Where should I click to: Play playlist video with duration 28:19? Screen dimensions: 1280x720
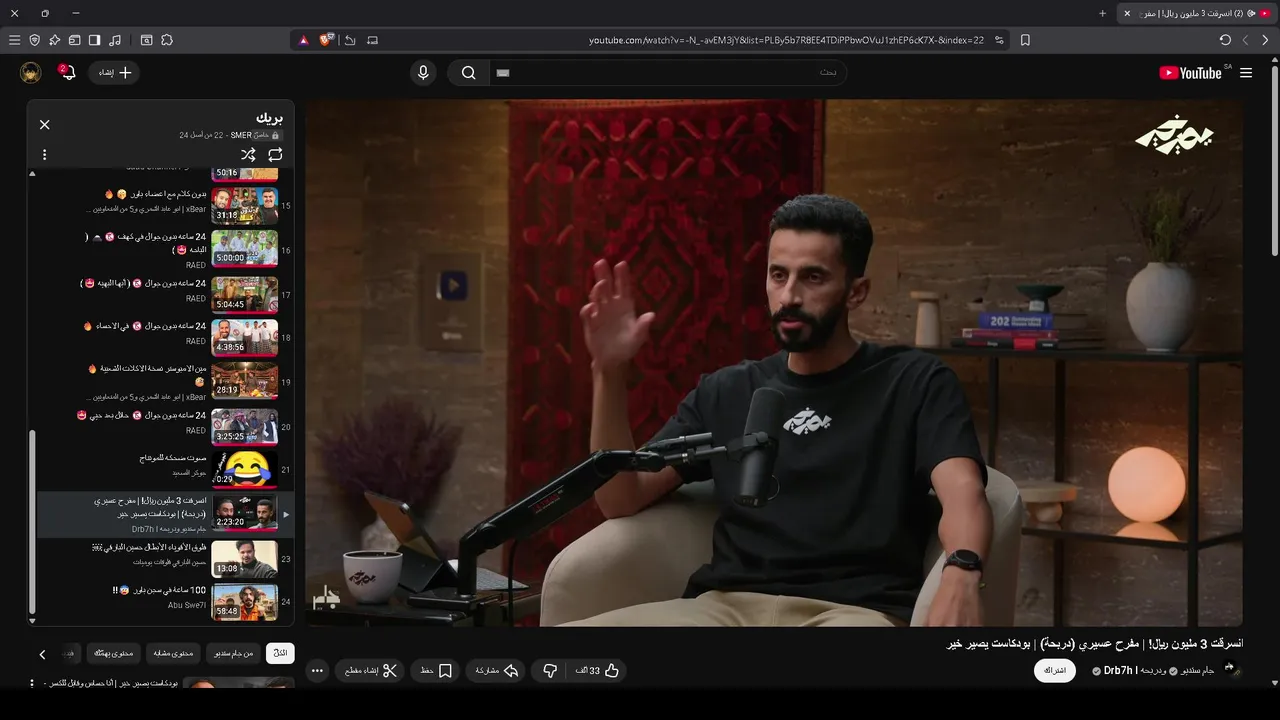point(163,382)
